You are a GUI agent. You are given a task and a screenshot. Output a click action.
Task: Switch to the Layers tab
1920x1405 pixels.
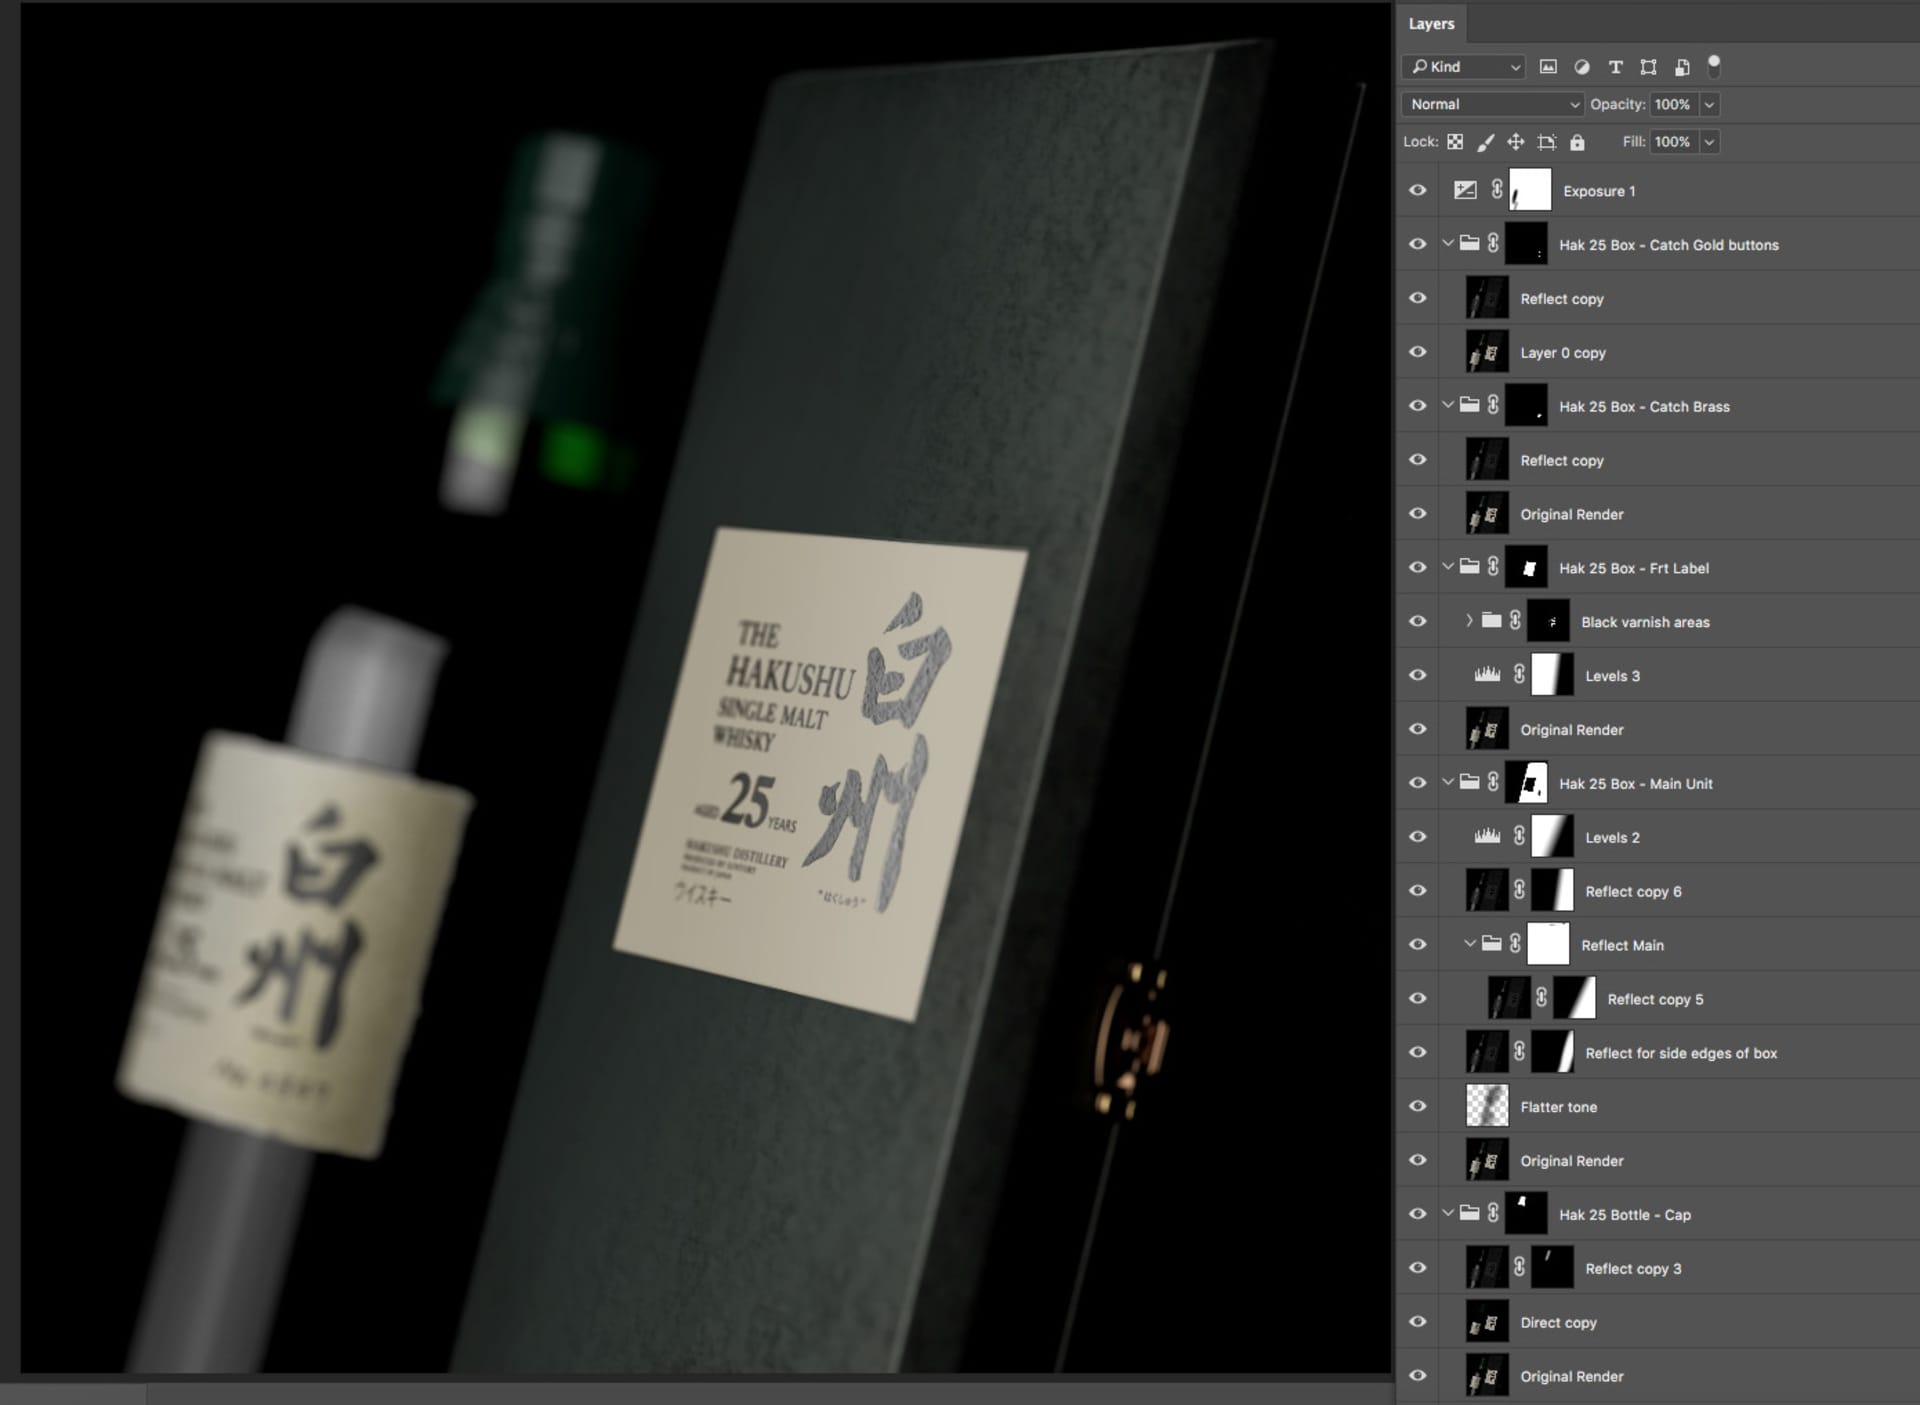[1431, 24]
